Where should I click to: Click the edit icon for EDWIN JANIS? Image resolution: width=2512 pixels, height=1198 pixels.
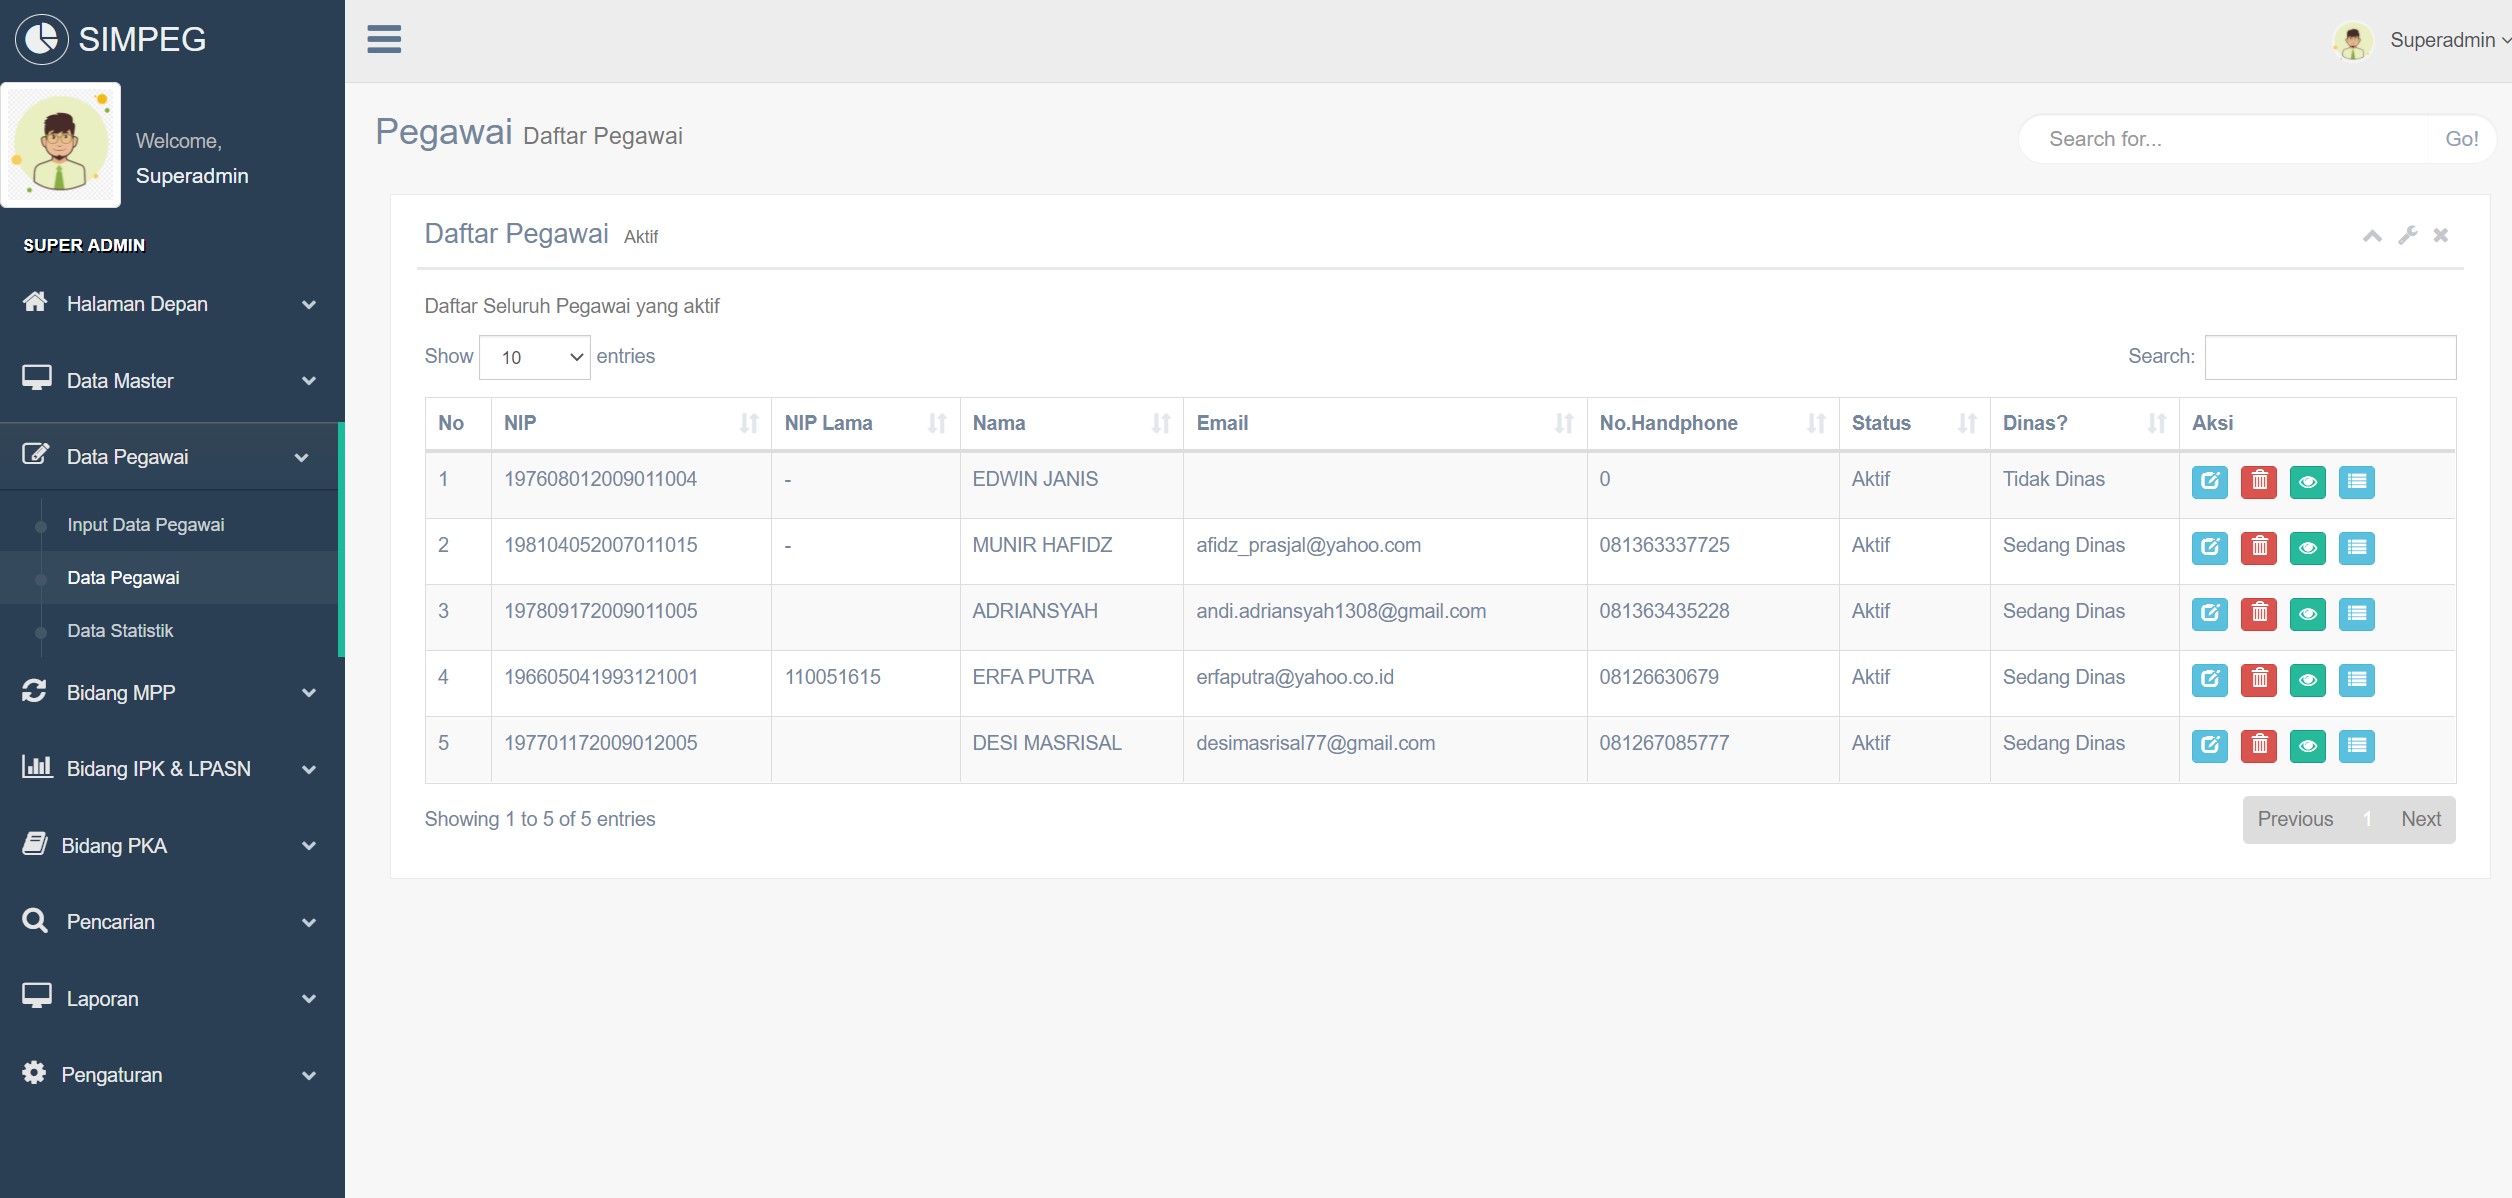point(2209,480)
